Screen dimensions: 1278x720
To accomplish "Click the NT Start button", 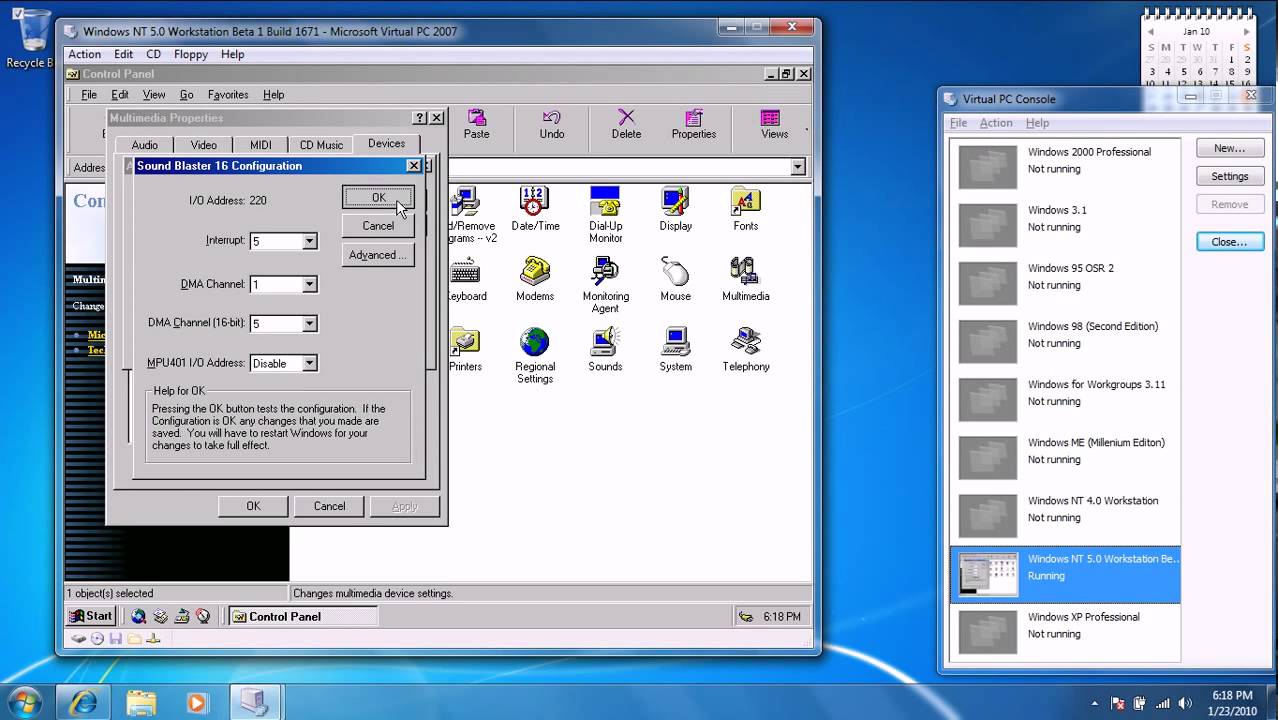I will coord(92,616).
